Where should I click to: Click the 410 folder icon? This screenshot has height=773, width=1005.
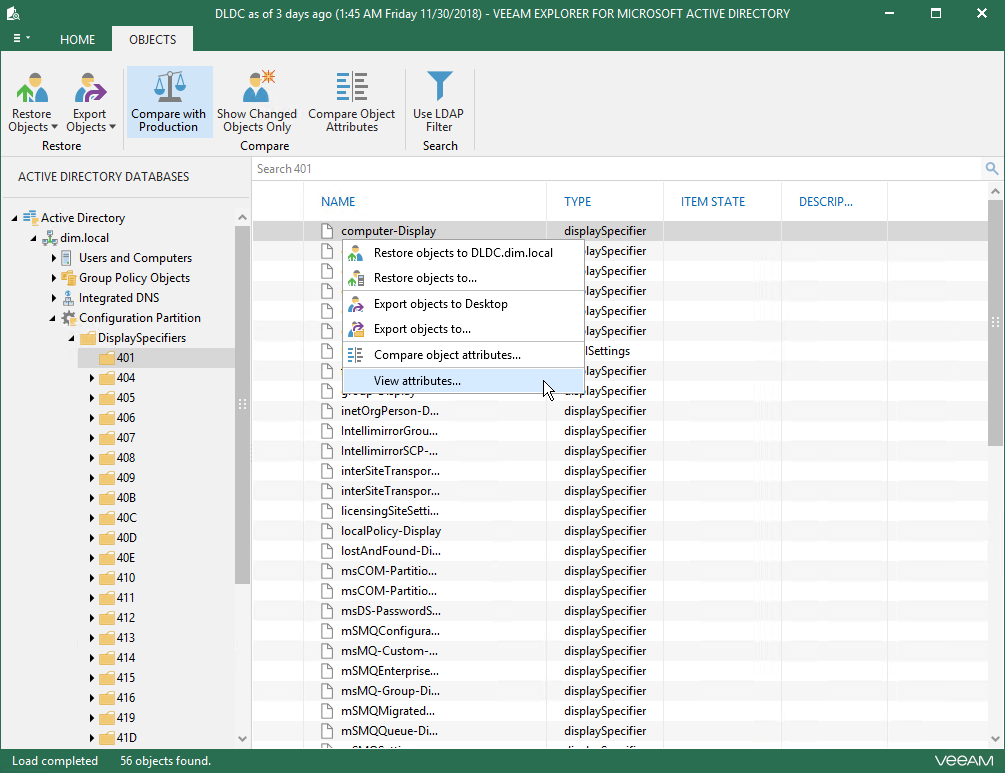(x=106, y=578)
